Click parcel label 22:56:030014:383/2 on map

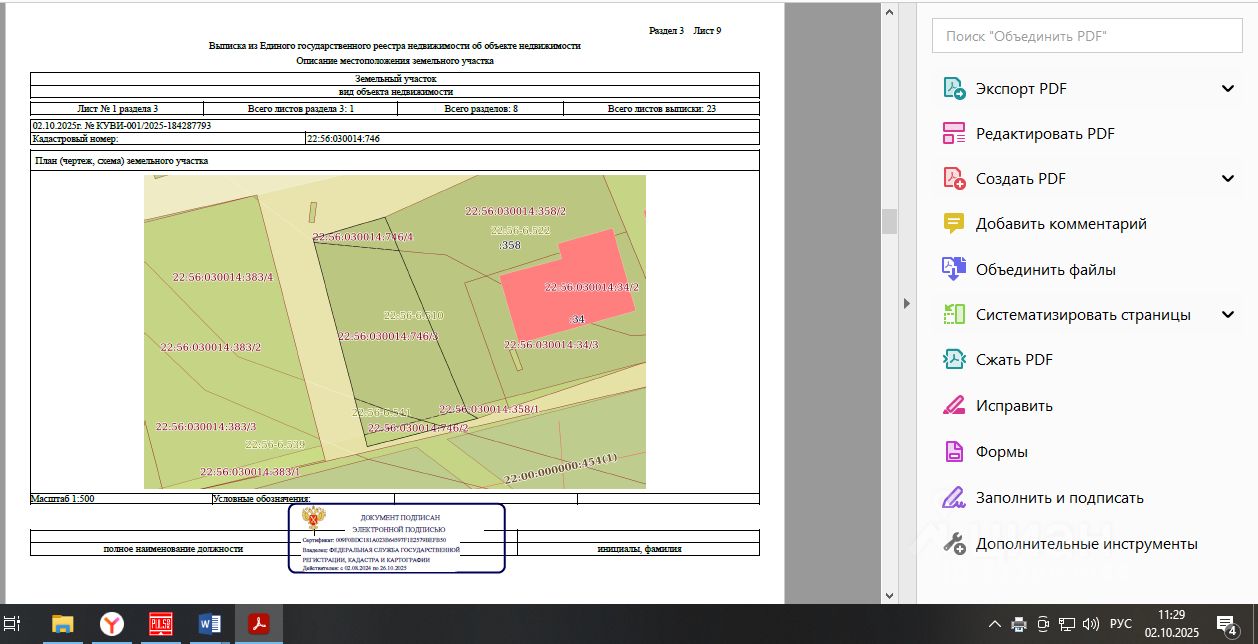point(211,347)
